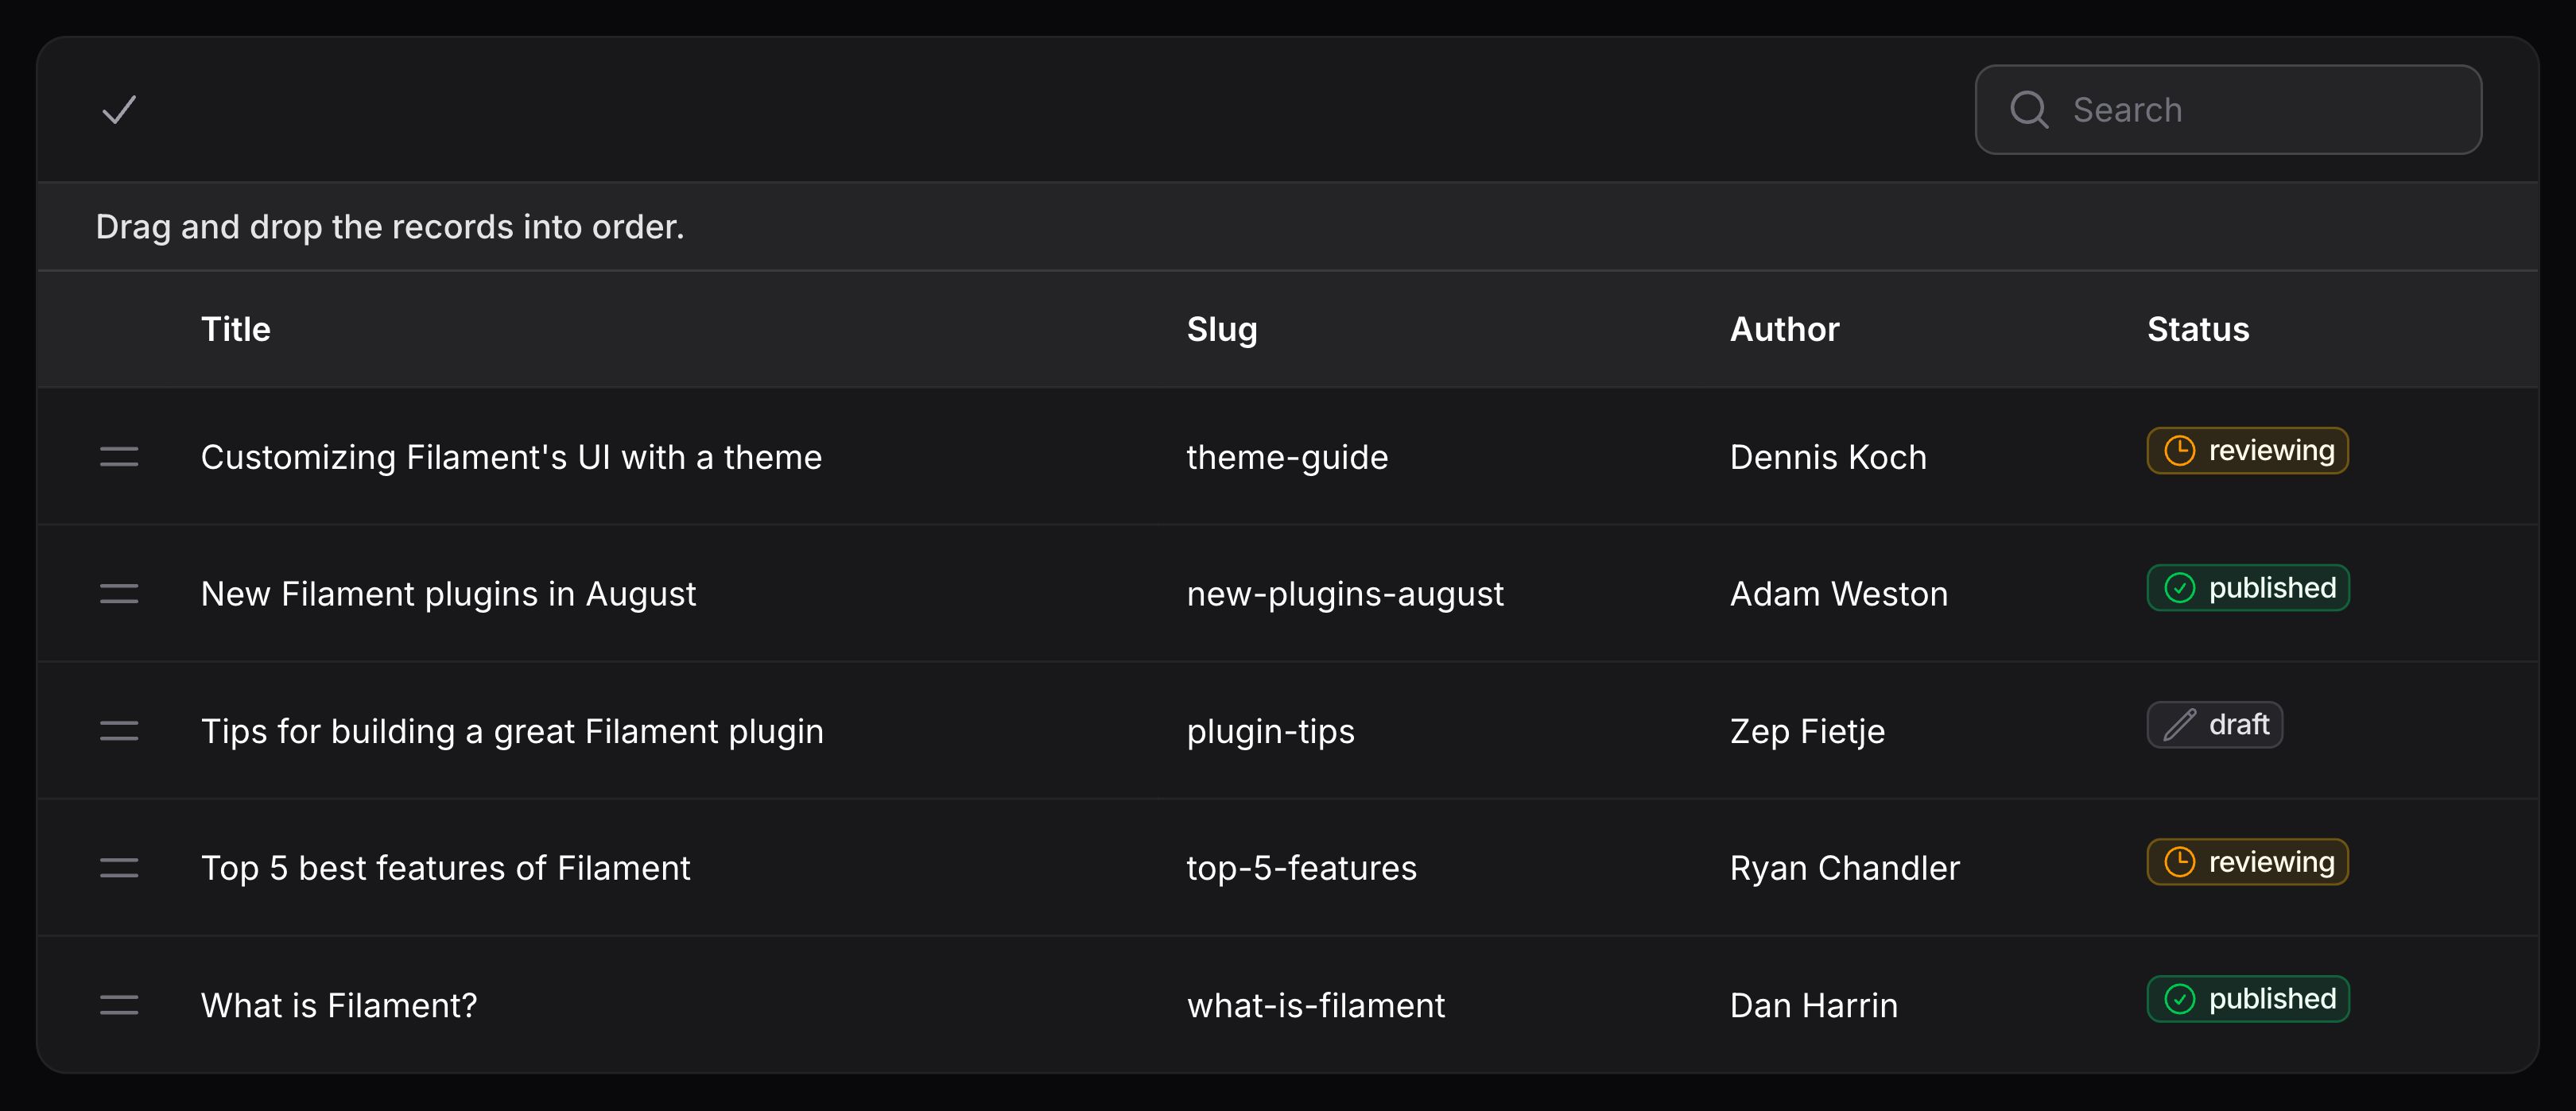Click the Status column header
The image size is (2576, 1111).
[x=2198, y=329]
